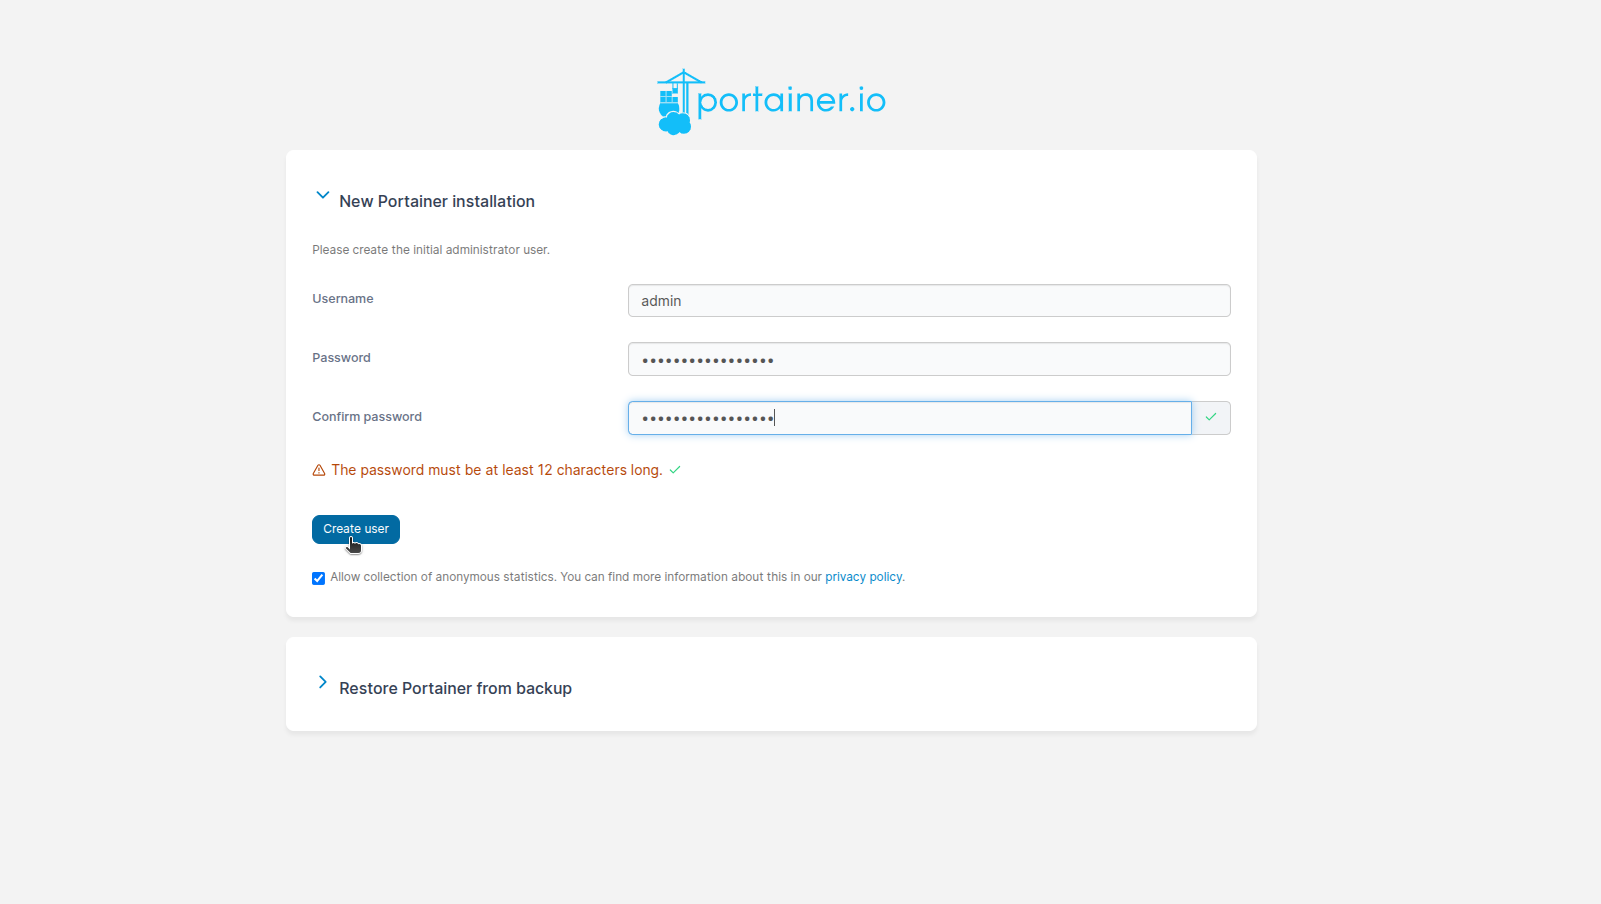Screen dimensions: 1601x904
Task: Click the portainer.io logo text
Action: coord(791,100)
